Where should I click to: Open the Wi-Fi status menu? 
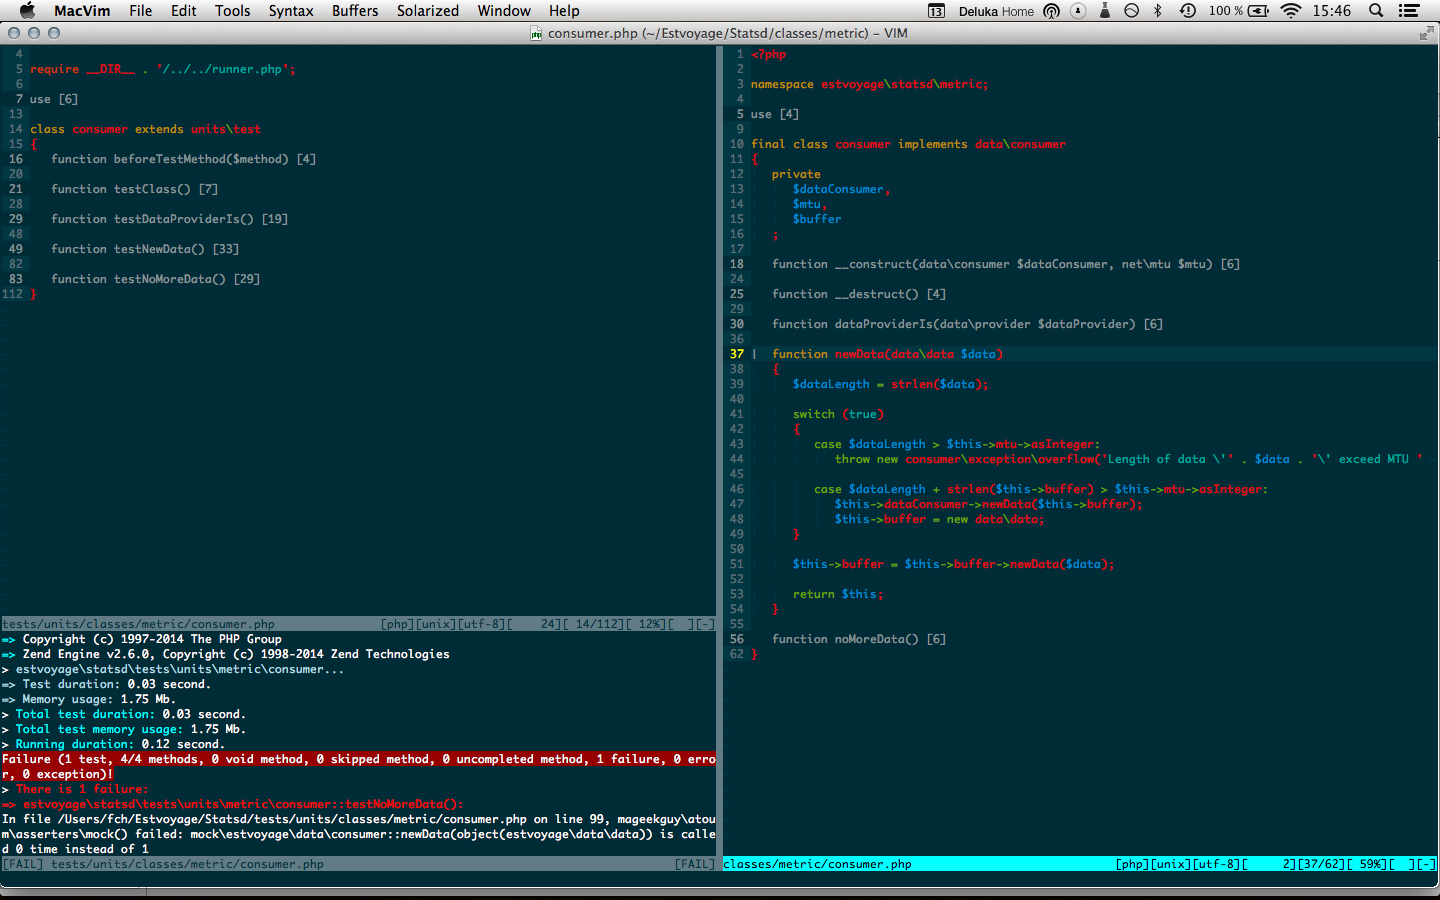tap(1291, 11)
